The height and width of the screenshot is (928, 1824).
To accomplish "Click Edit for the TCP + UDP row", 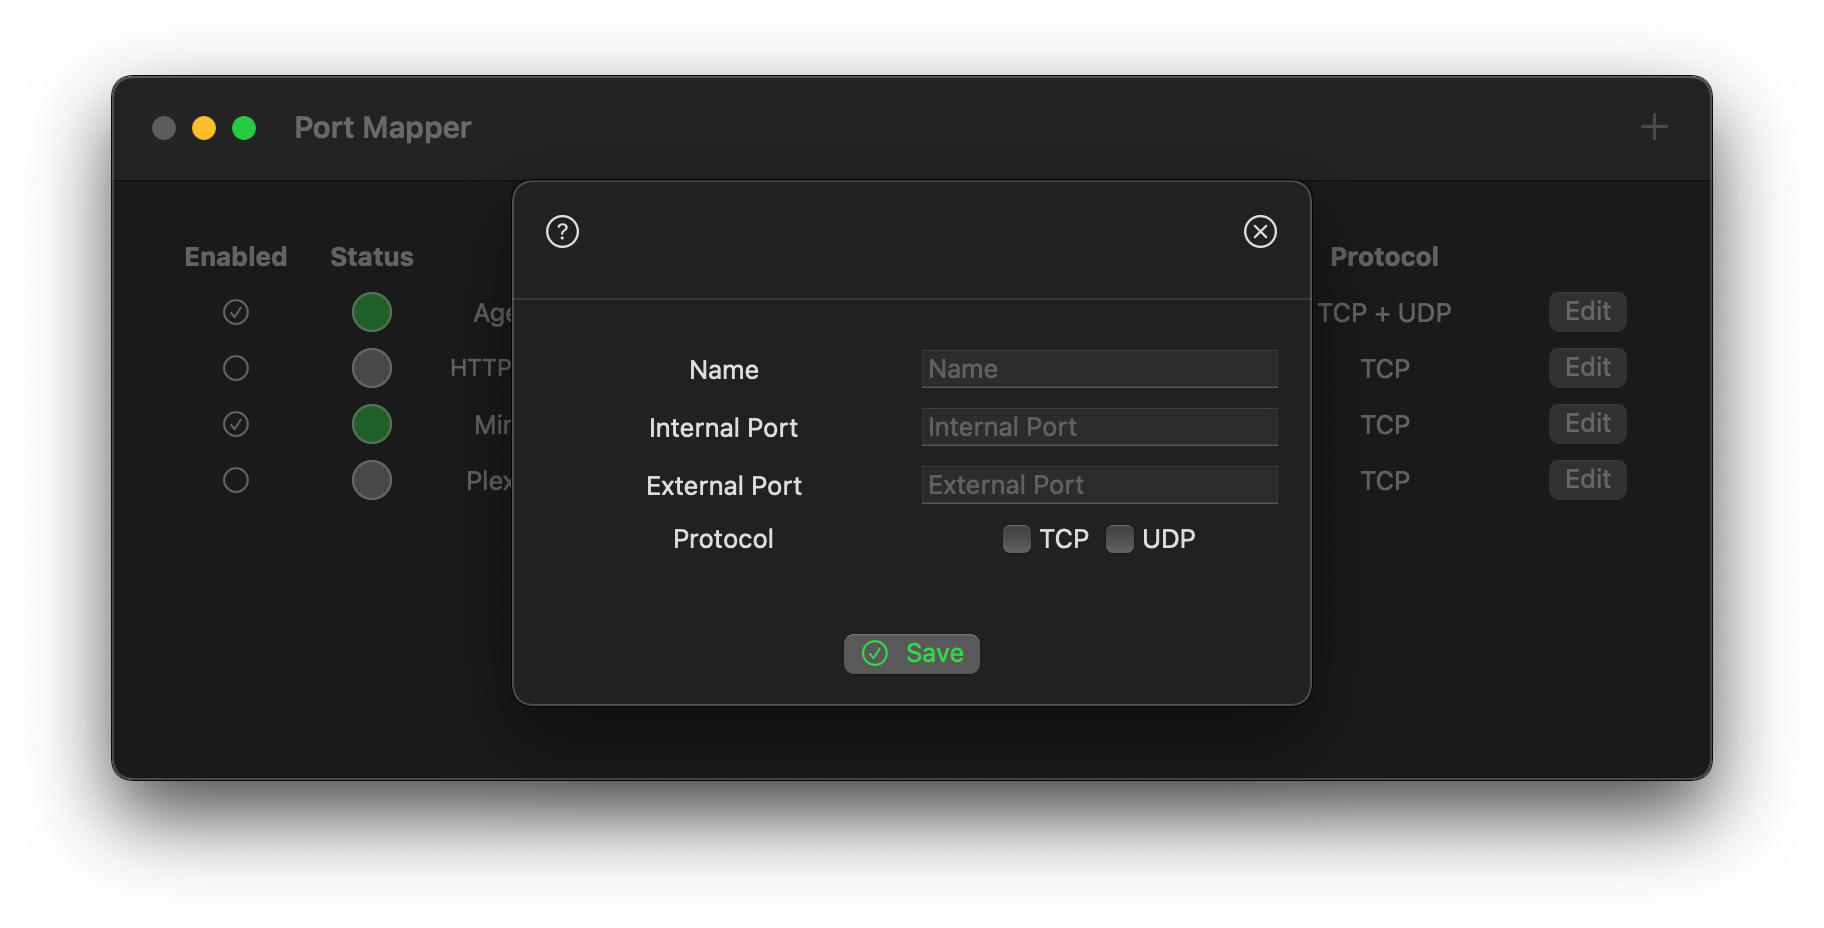I will coord(1587,311).
